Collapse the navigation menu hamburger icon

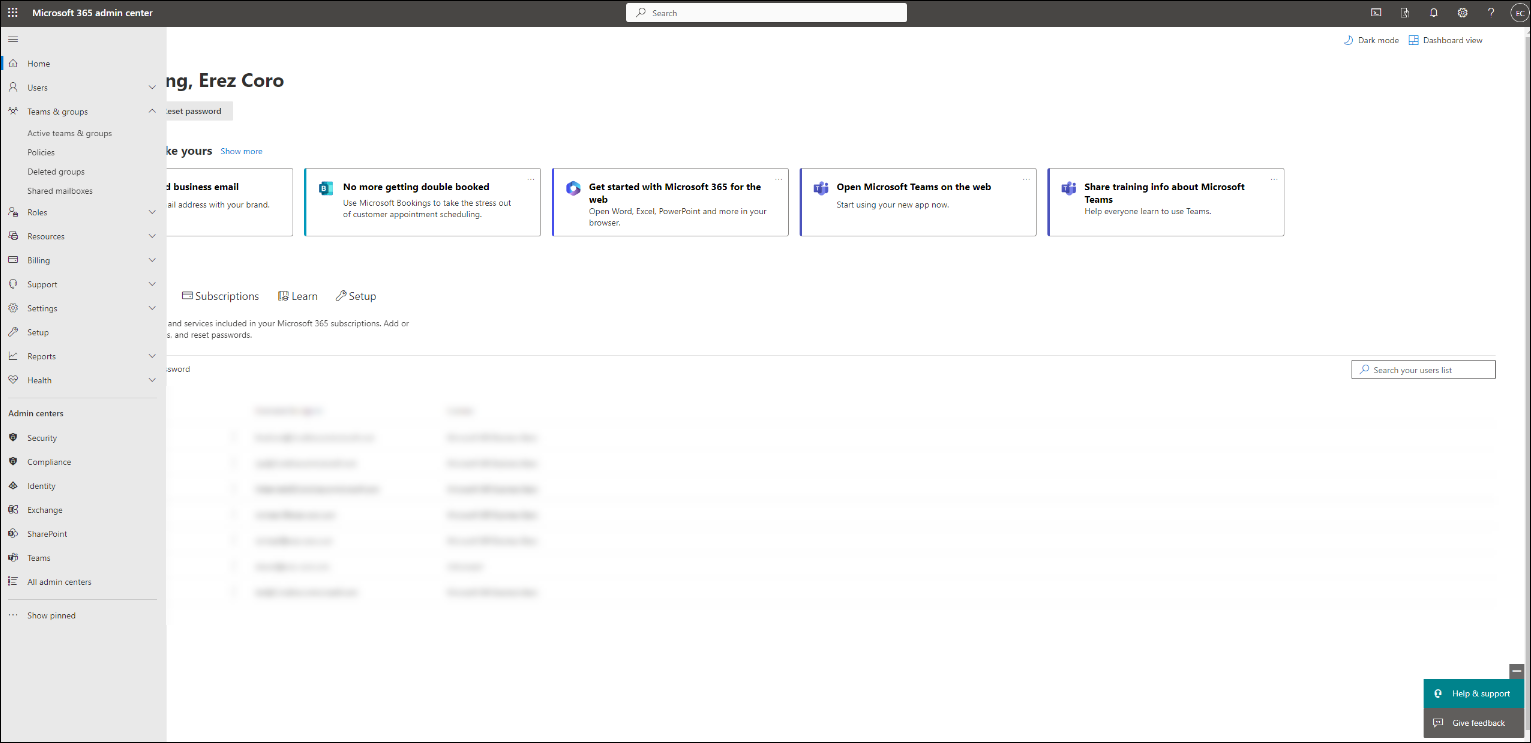click(13, 39)
